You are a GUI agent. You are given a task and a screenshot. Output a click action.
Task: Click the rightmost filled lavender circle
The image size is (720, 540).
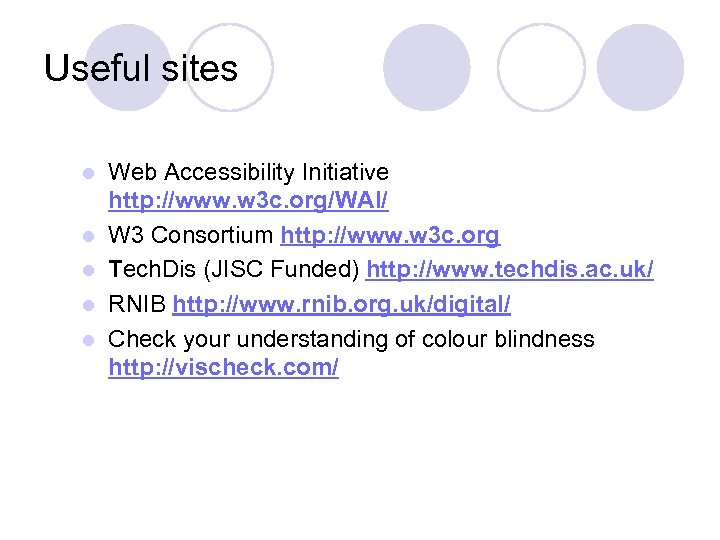coord(641,67)
